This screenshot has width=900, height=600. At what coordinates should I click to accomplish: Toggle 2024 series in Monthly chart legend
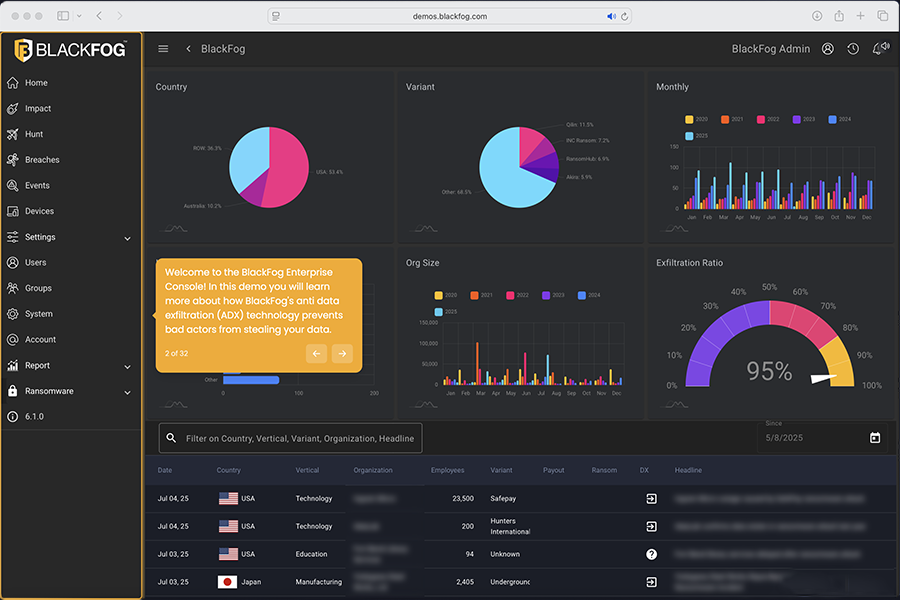[840, 119]
